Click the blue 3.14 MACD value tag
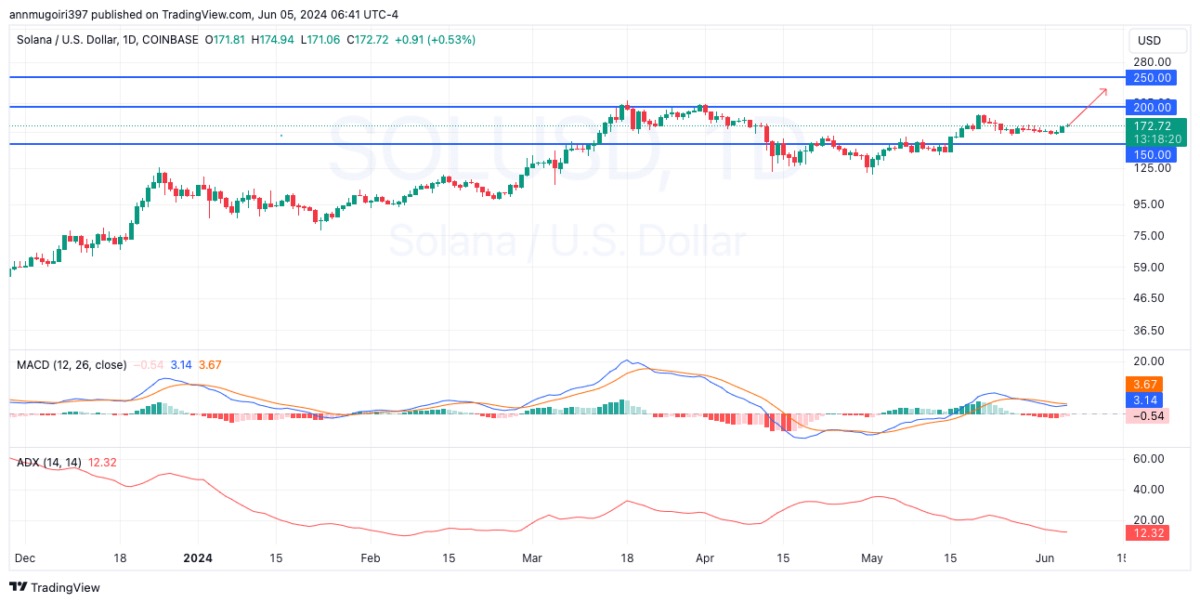 pyautogui.click(x=1148, y=399)
